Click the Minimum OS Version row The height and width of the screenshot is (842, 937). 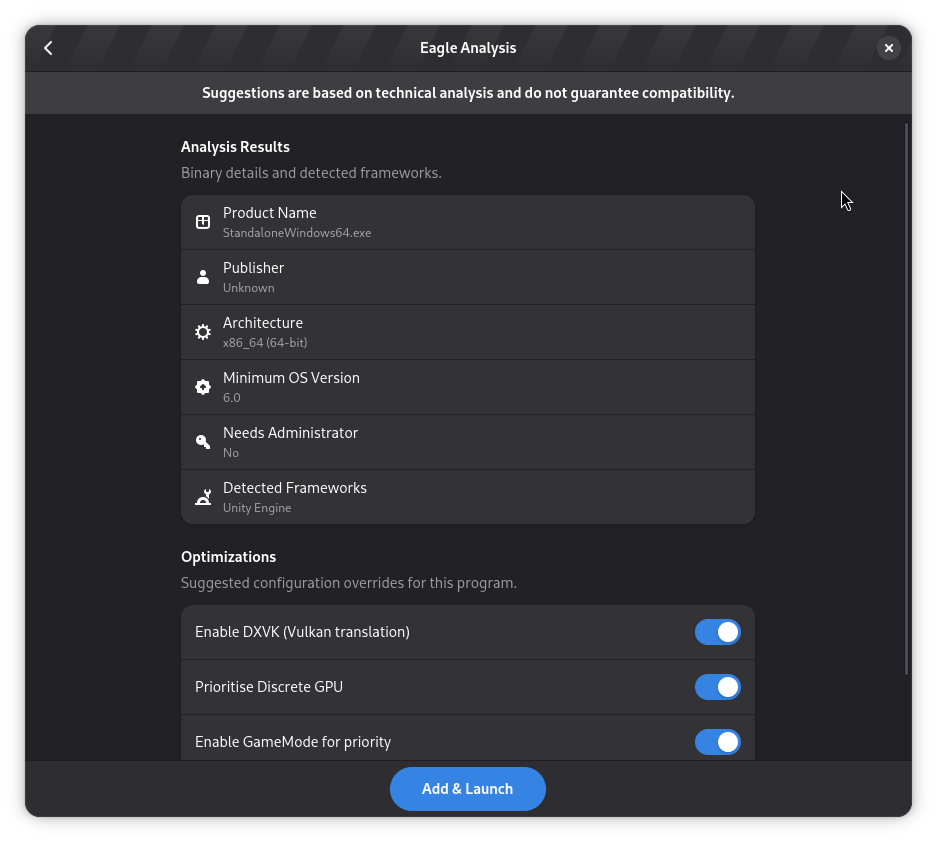click(467, 387)
